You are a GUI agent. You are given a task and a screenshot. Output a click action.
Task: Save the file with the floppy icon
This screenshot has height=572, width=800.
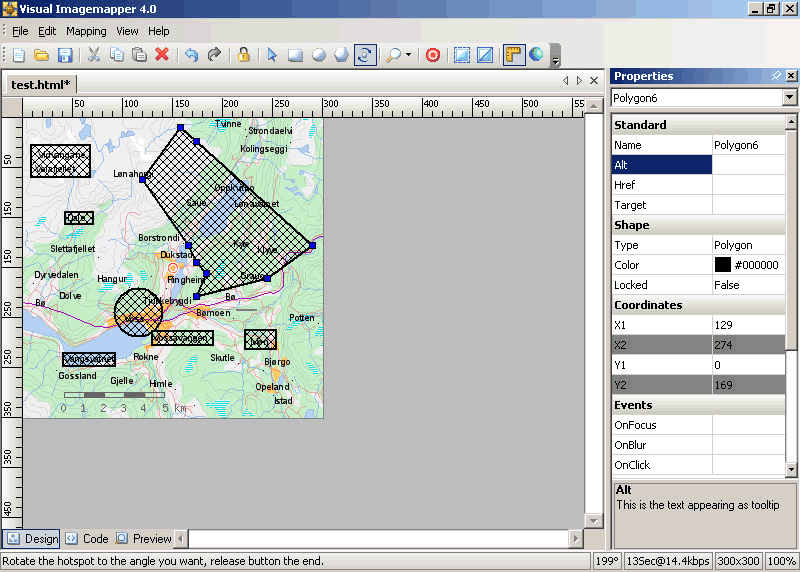[65, 55]
